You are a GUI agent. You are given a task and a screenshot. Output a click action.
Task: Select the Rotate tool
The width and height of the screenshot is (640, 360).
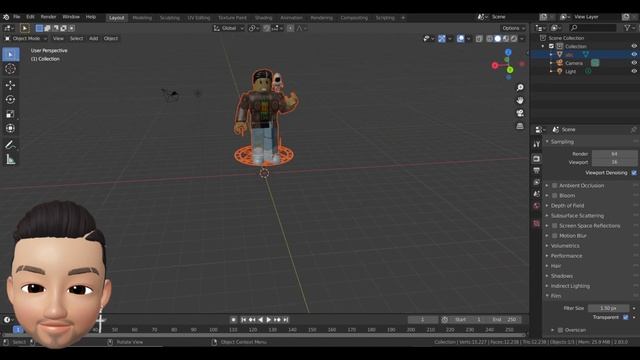point(11,99)
